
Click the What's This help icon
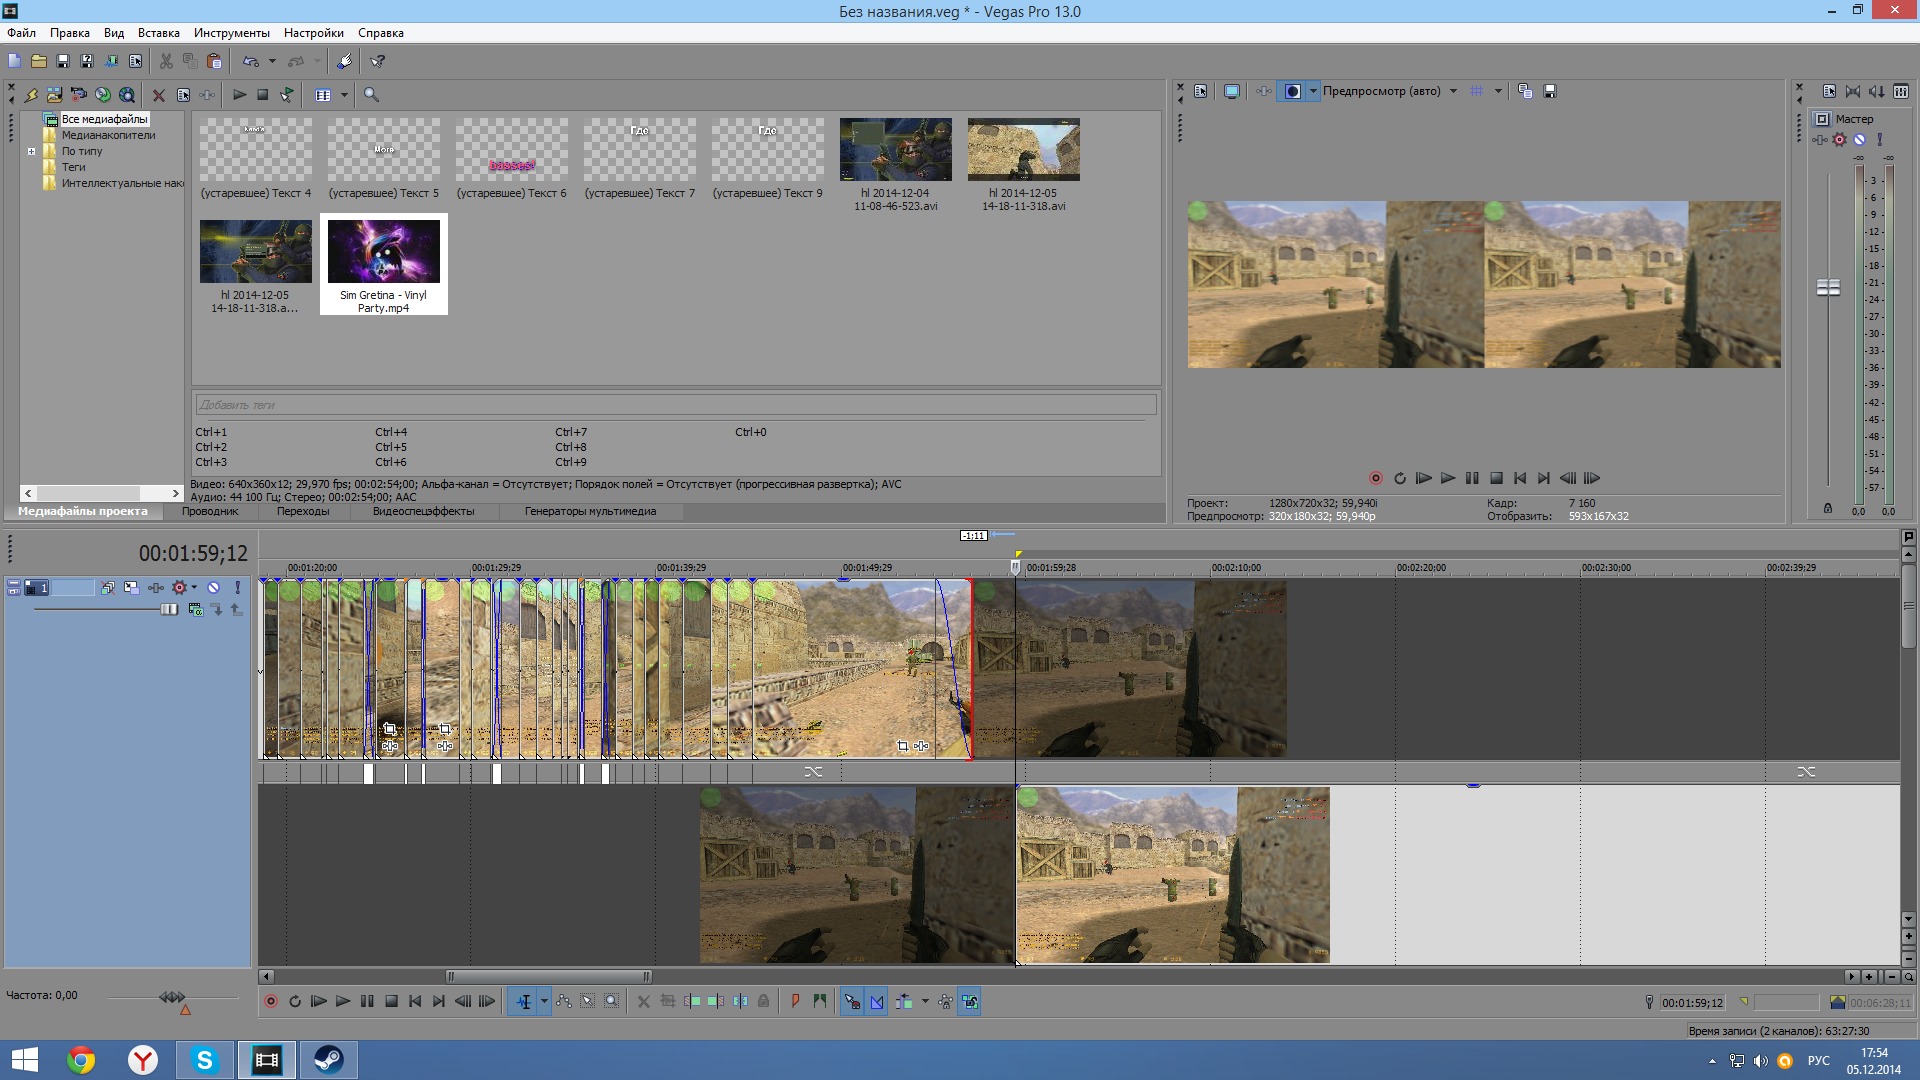coord(378,61)
